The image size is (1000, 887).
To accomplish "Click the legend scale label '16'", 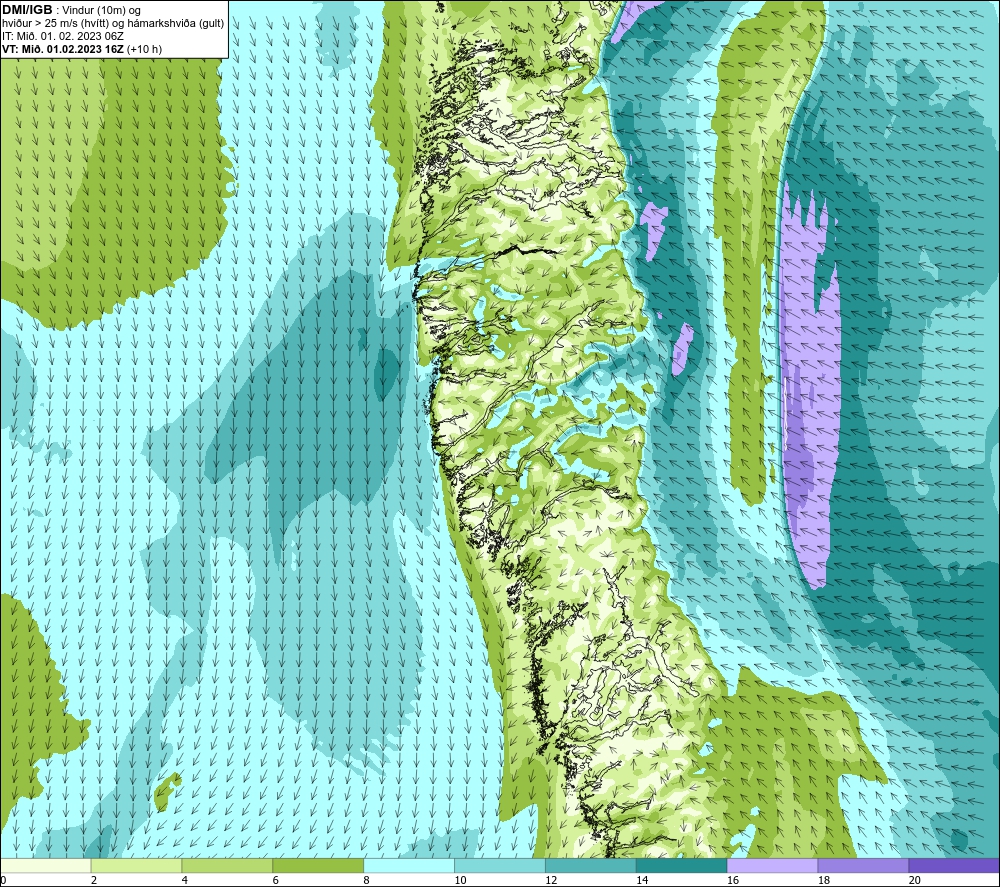I will (733, 880).
